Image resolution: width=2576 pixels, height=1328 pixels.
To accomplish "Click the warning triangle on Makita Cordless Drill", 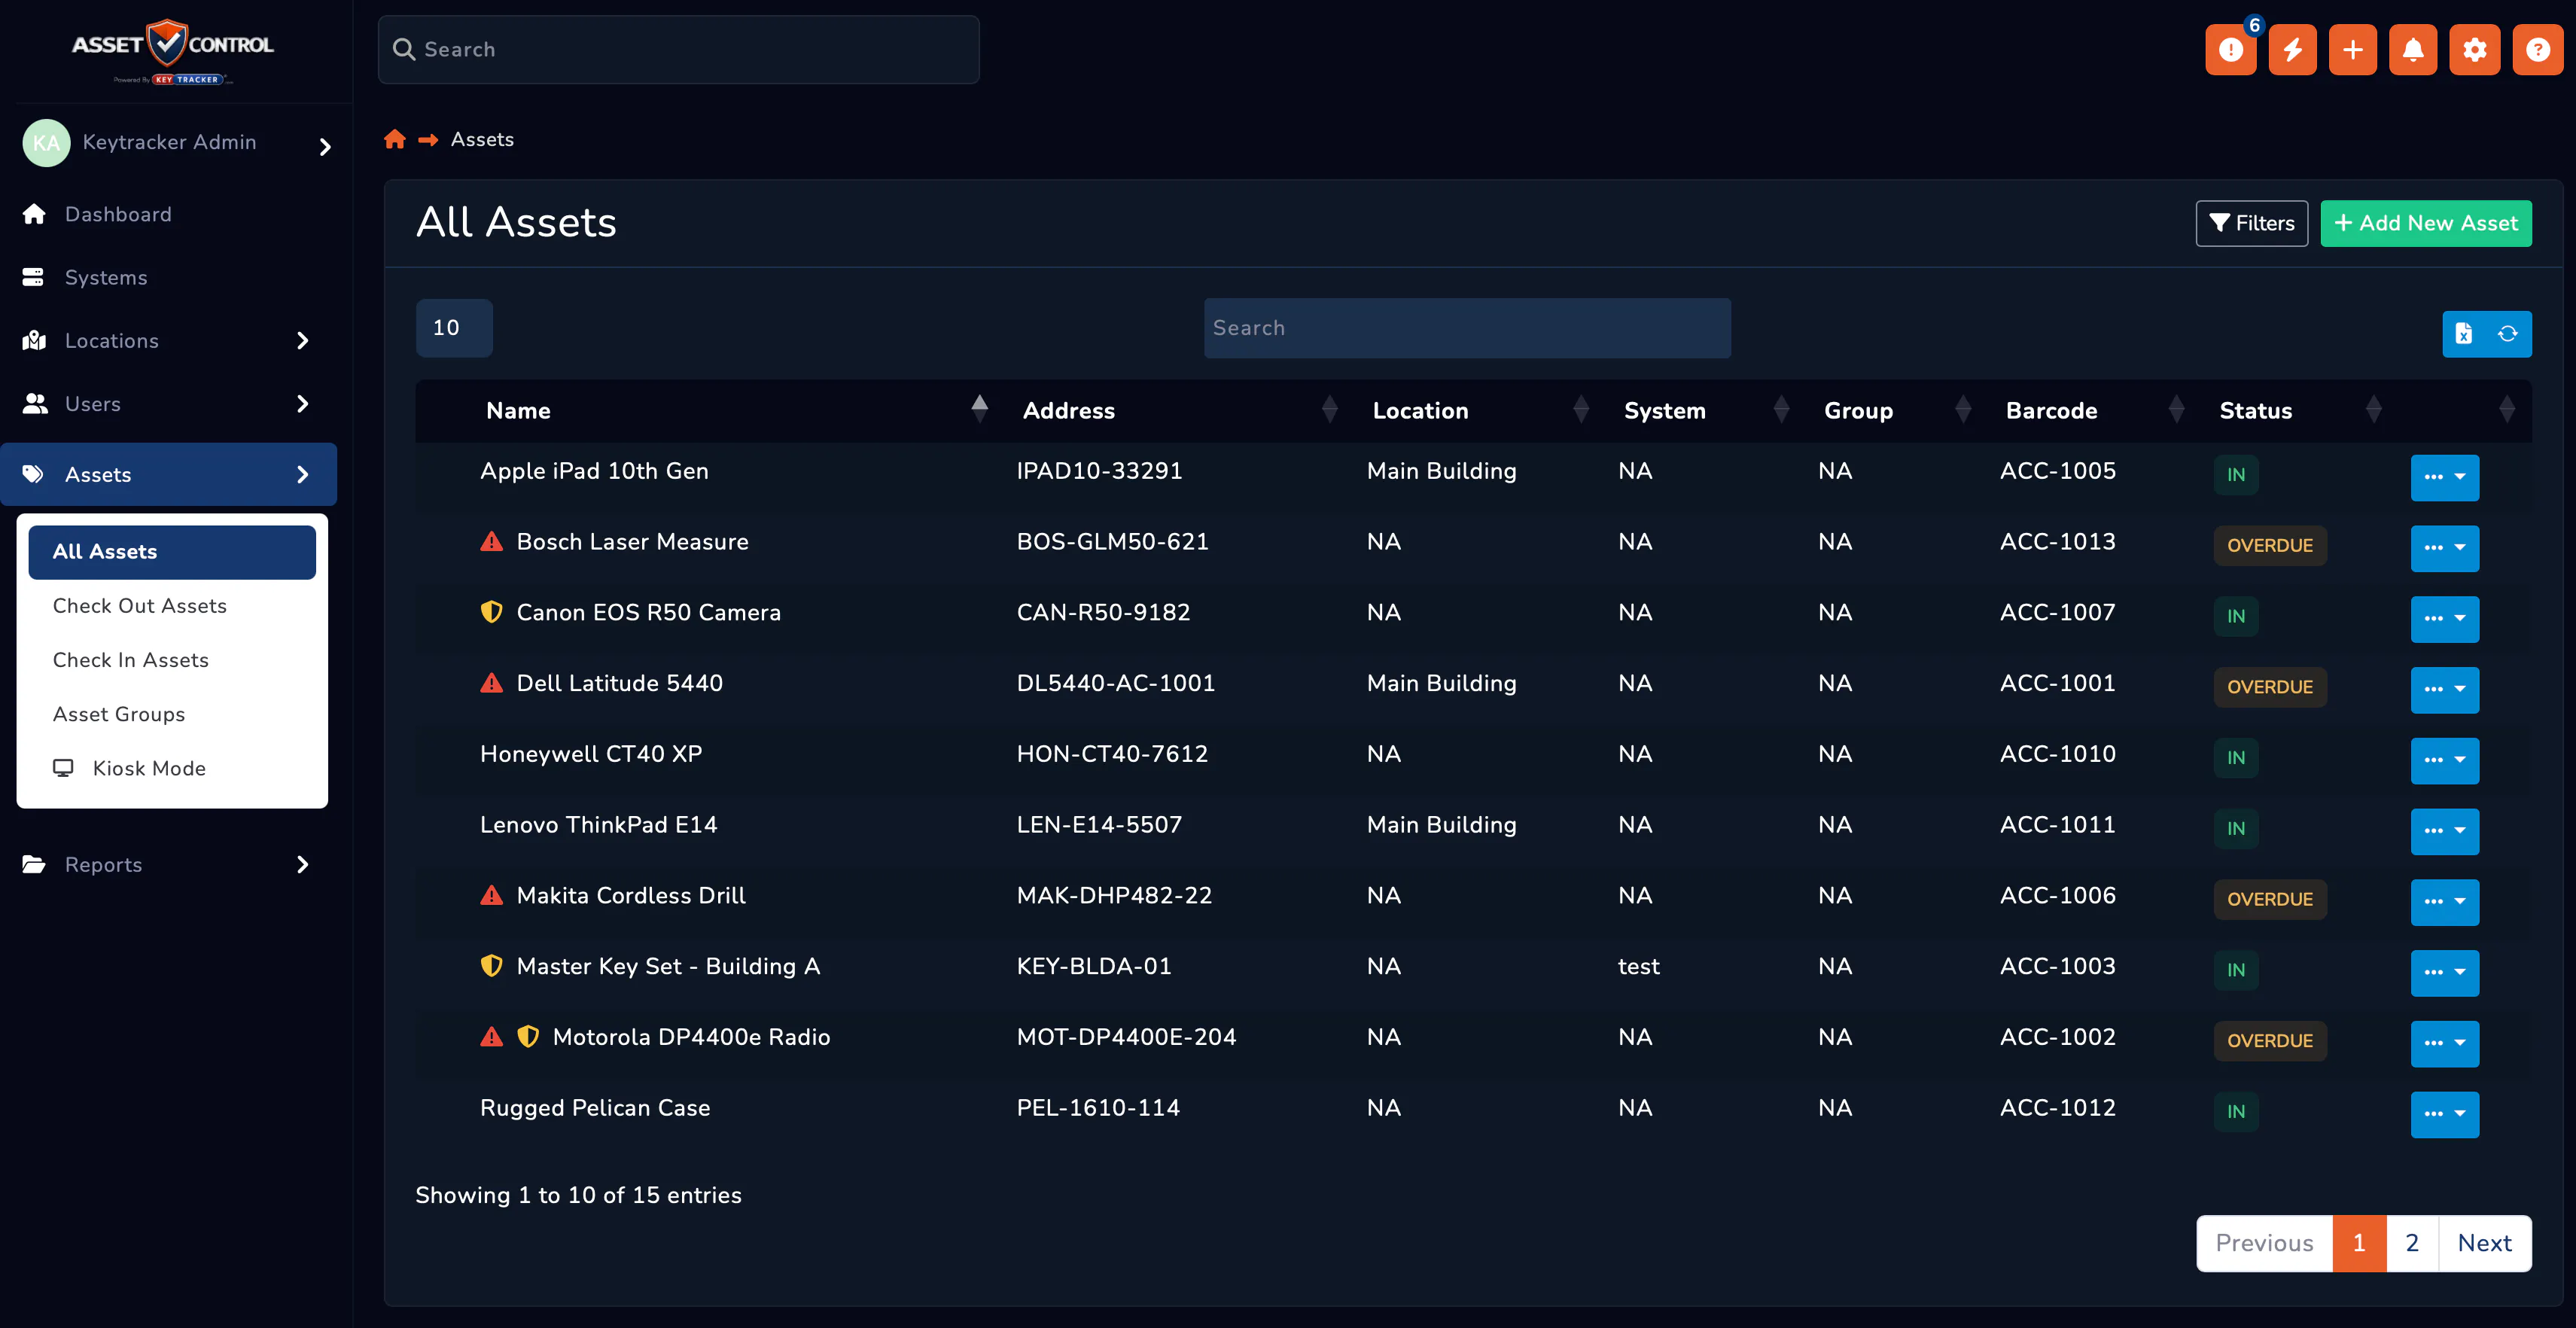I will pyautogui.click(x=491, y=895).
